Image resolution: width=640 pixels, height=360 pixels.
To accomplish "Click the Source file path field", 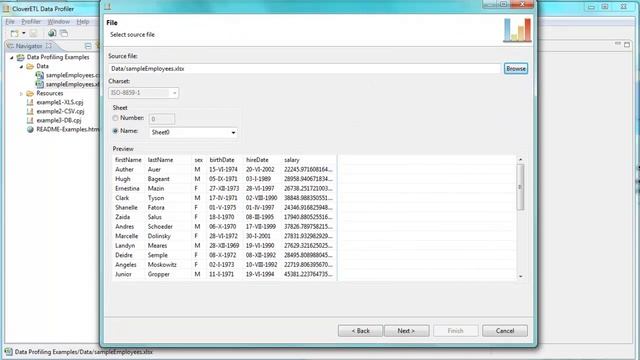I will (304, 69).
